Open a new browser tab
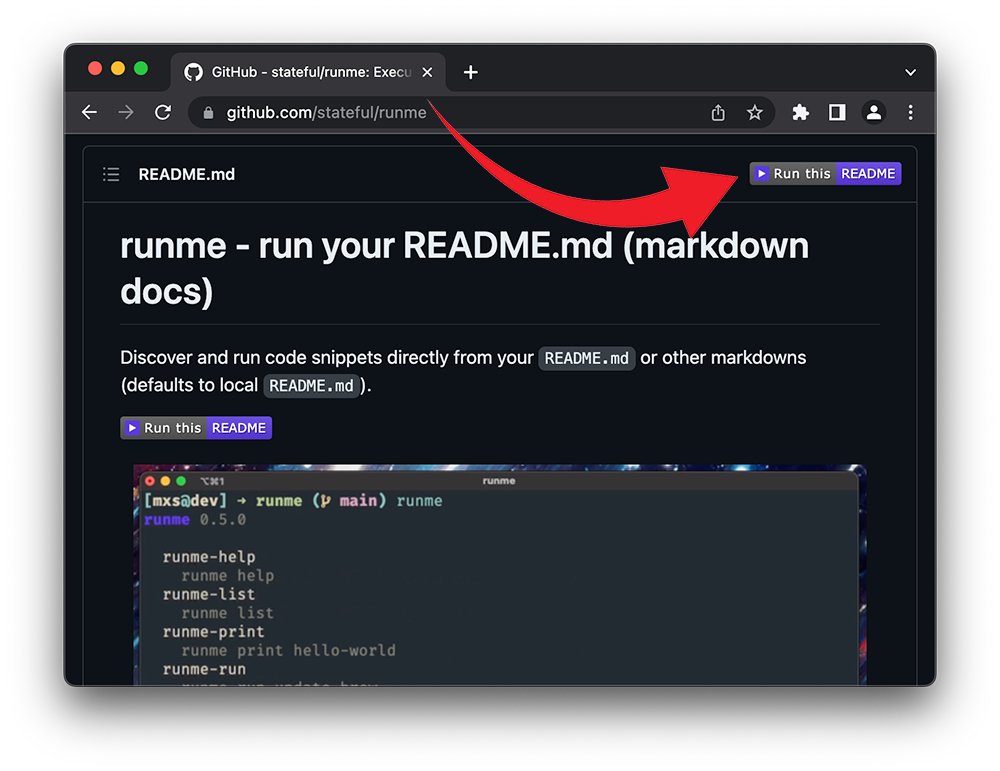The image size is (1000, 771). coord(470,71)
